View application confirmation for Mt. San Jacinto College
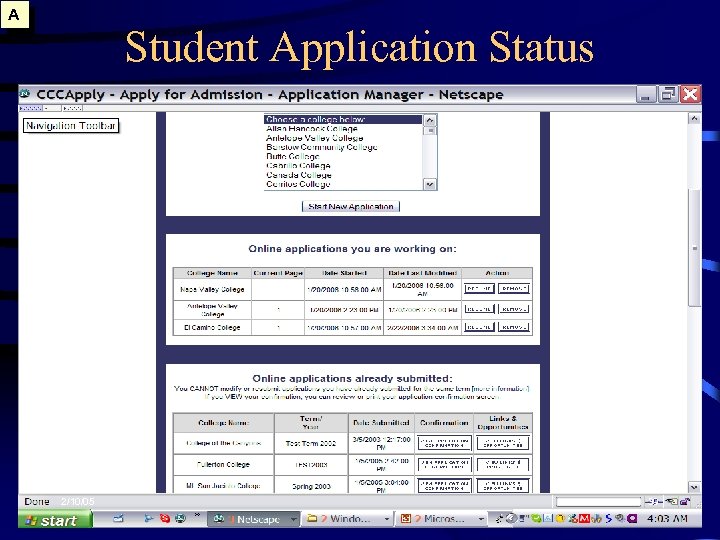720x540 pixels. [x=444, y=485]
